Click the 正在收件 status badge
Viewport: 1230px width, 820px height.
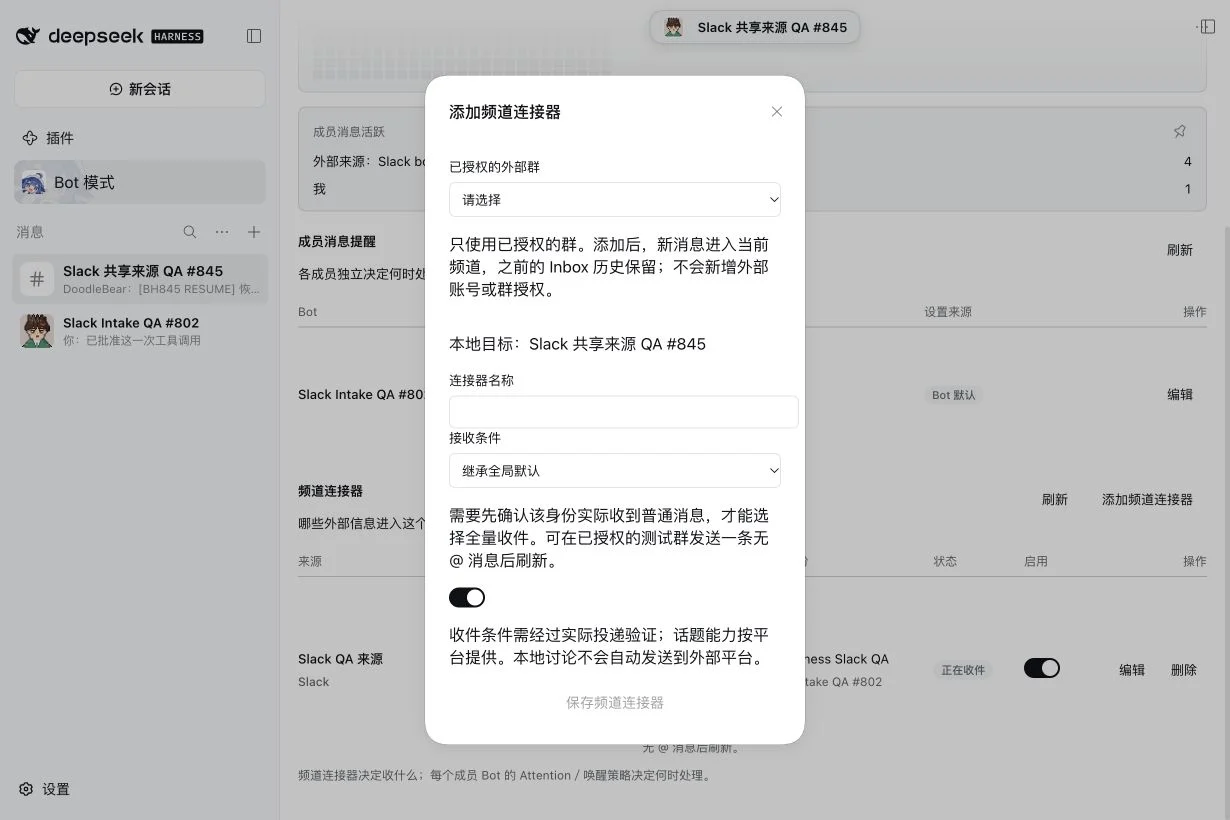click(963, 670)
